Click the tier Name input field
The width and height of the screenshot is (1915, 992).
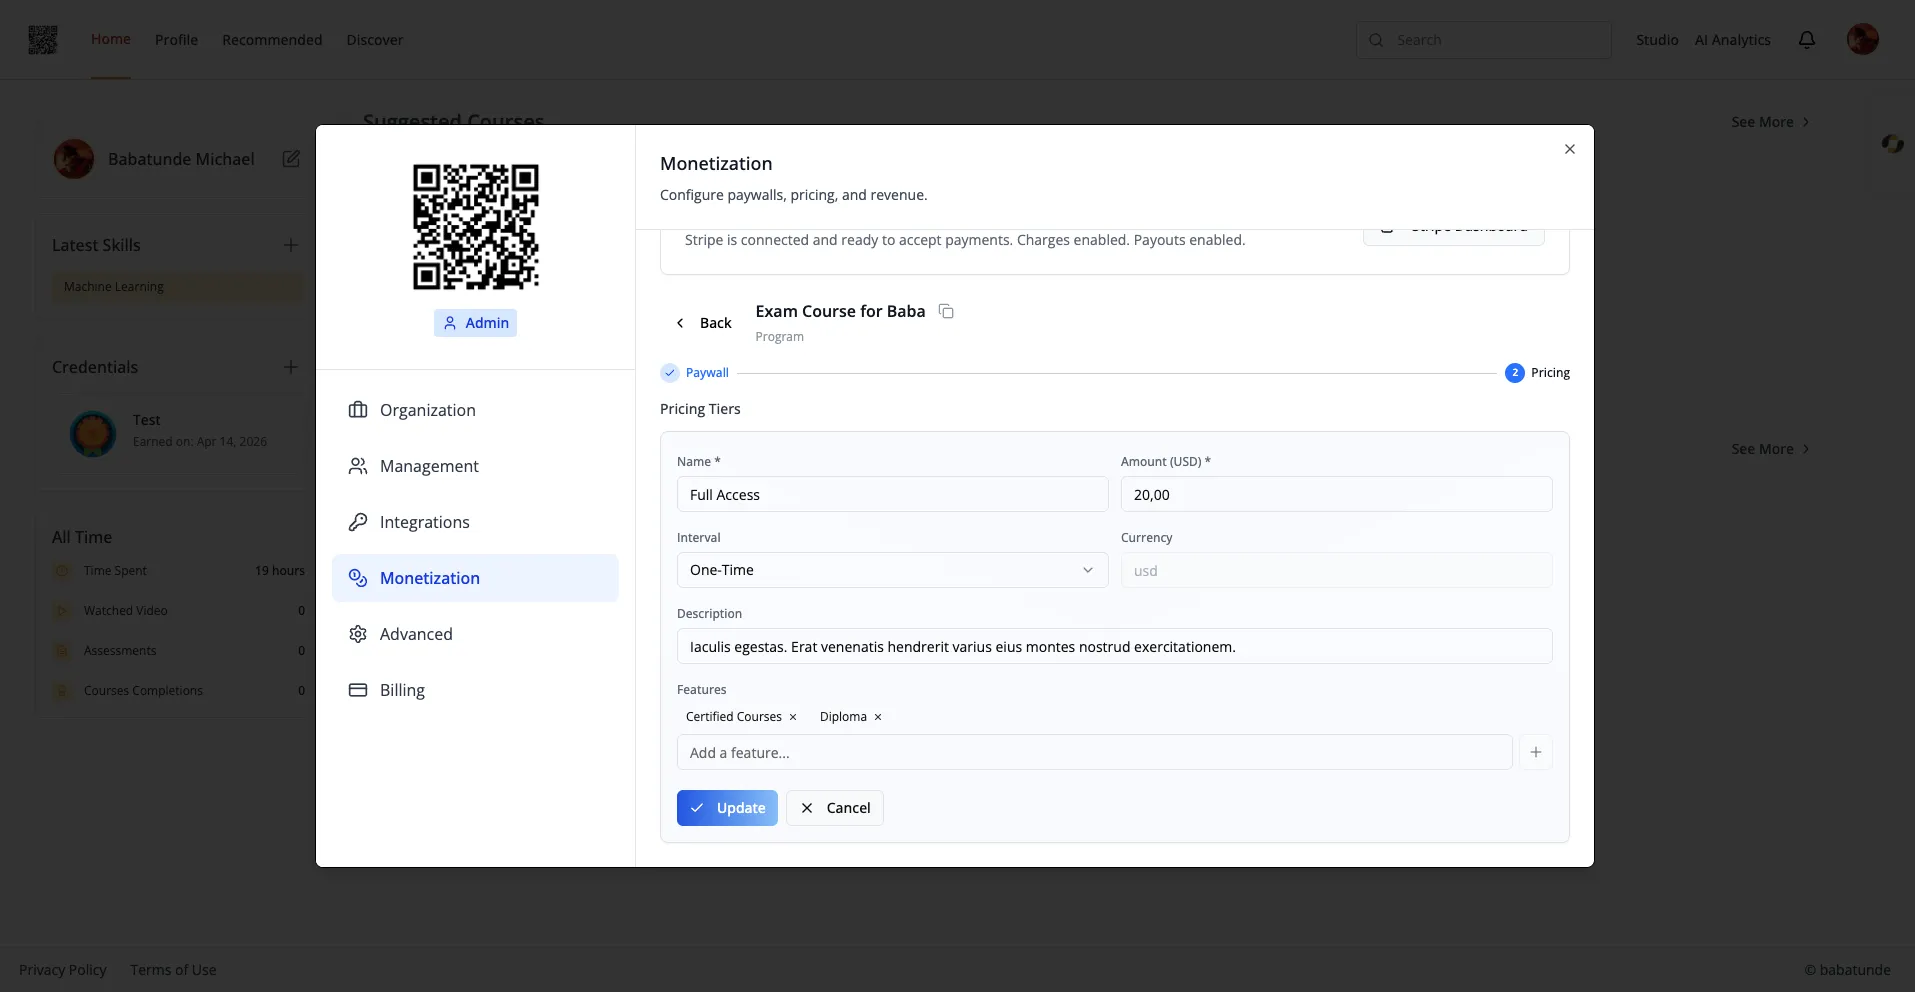point(892,494)
